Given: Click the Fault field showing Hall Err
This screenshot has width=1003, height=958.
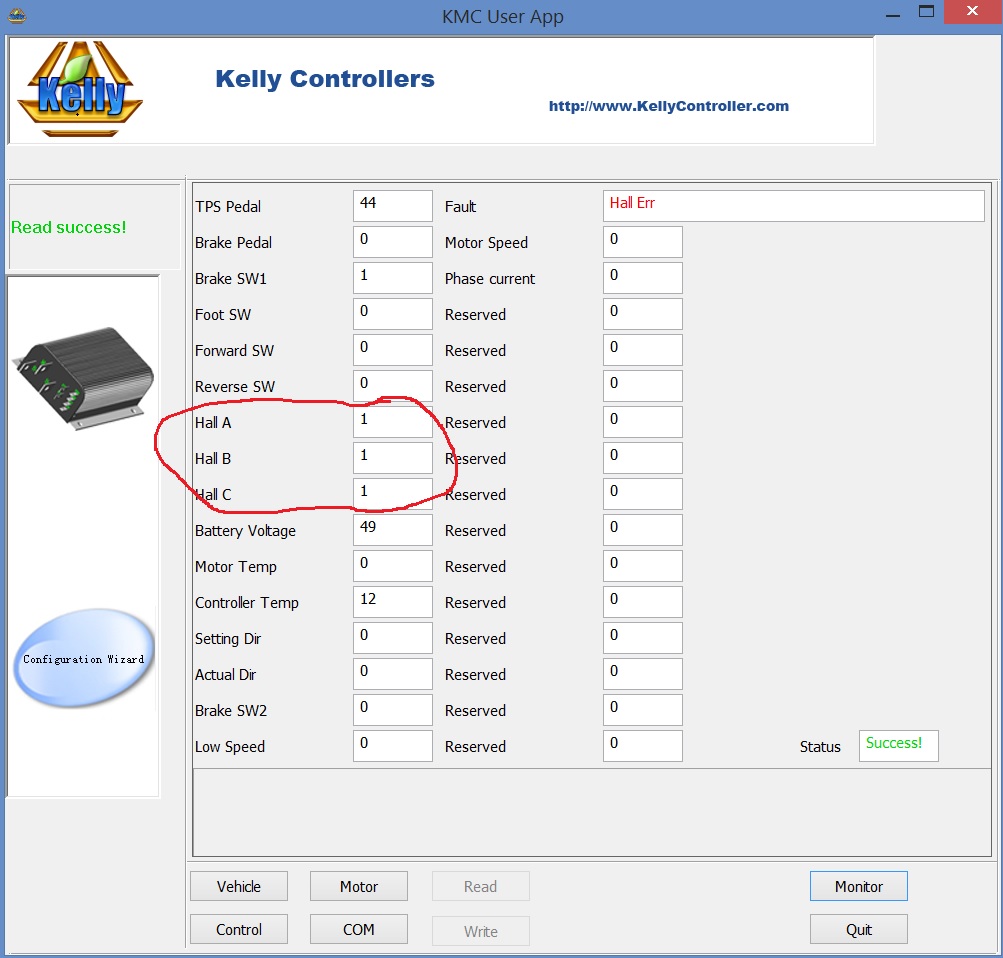Looking at the screenshot, I should point(793,206).
